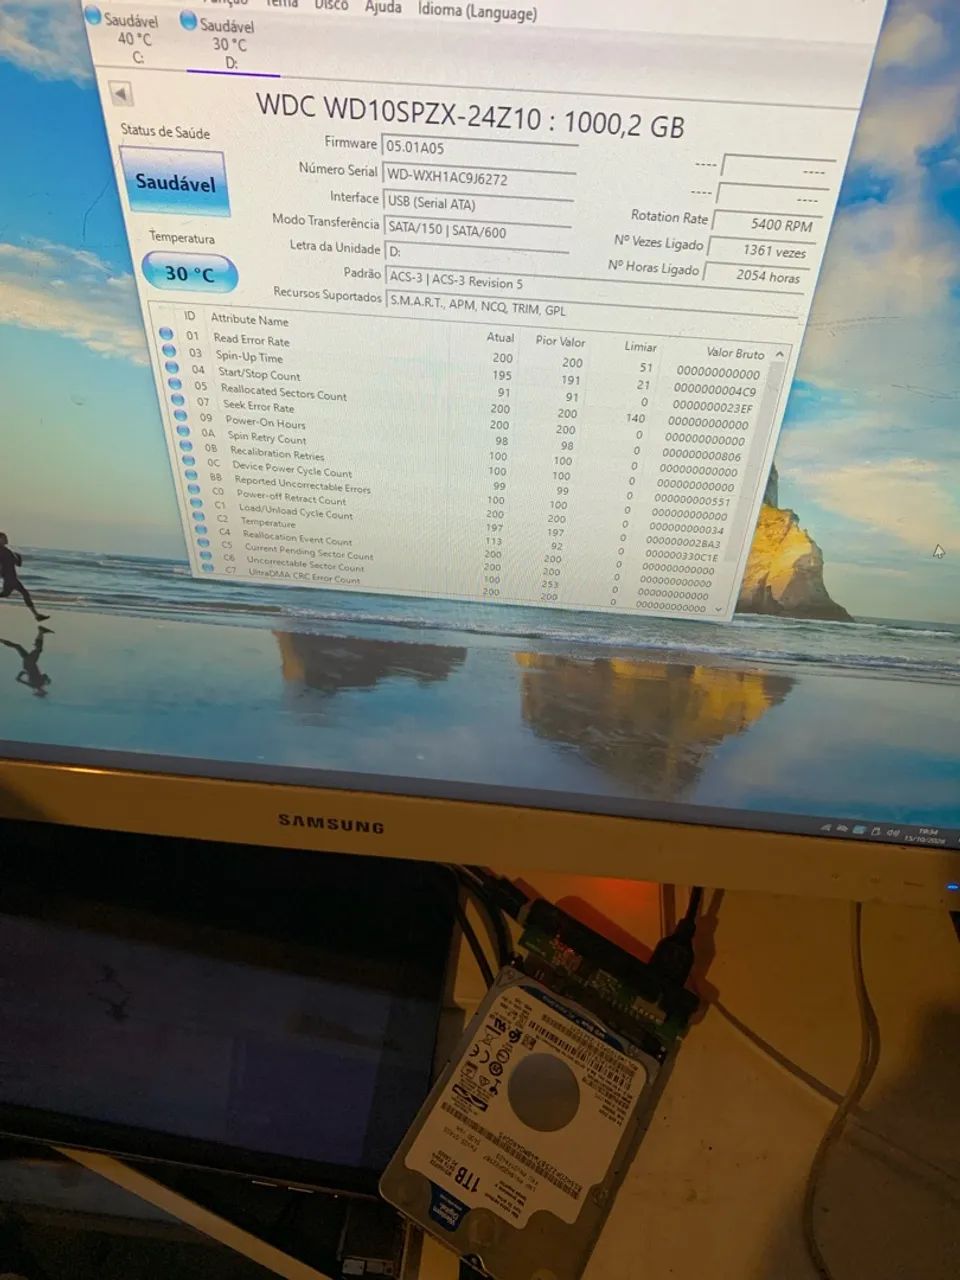Select the Read Error Rate attribute row
The width and height of the screenshot is (960, 1280).
click(462, 352)
